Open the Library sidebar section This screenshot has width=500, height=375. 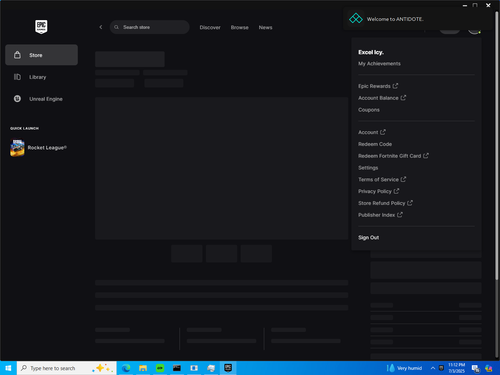(x=41, y=77)
